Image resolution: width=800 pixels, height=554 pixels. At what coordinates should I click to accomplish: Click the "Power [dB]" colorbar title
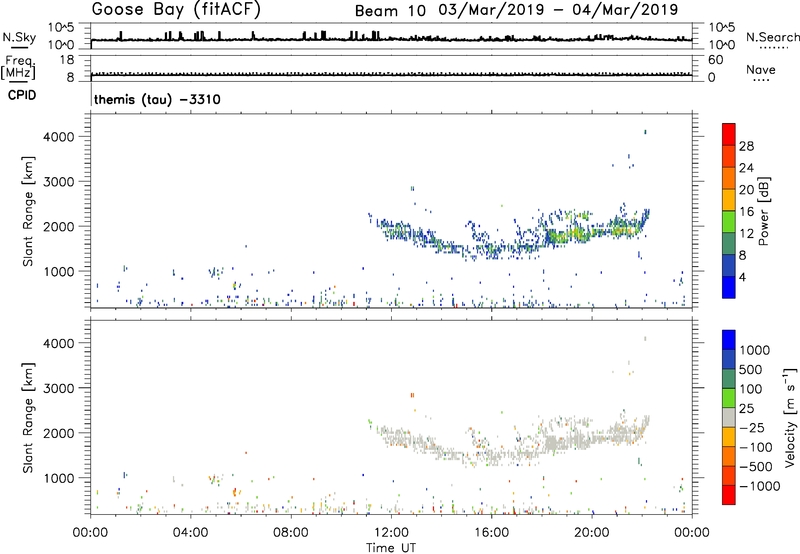coord(763,211)
